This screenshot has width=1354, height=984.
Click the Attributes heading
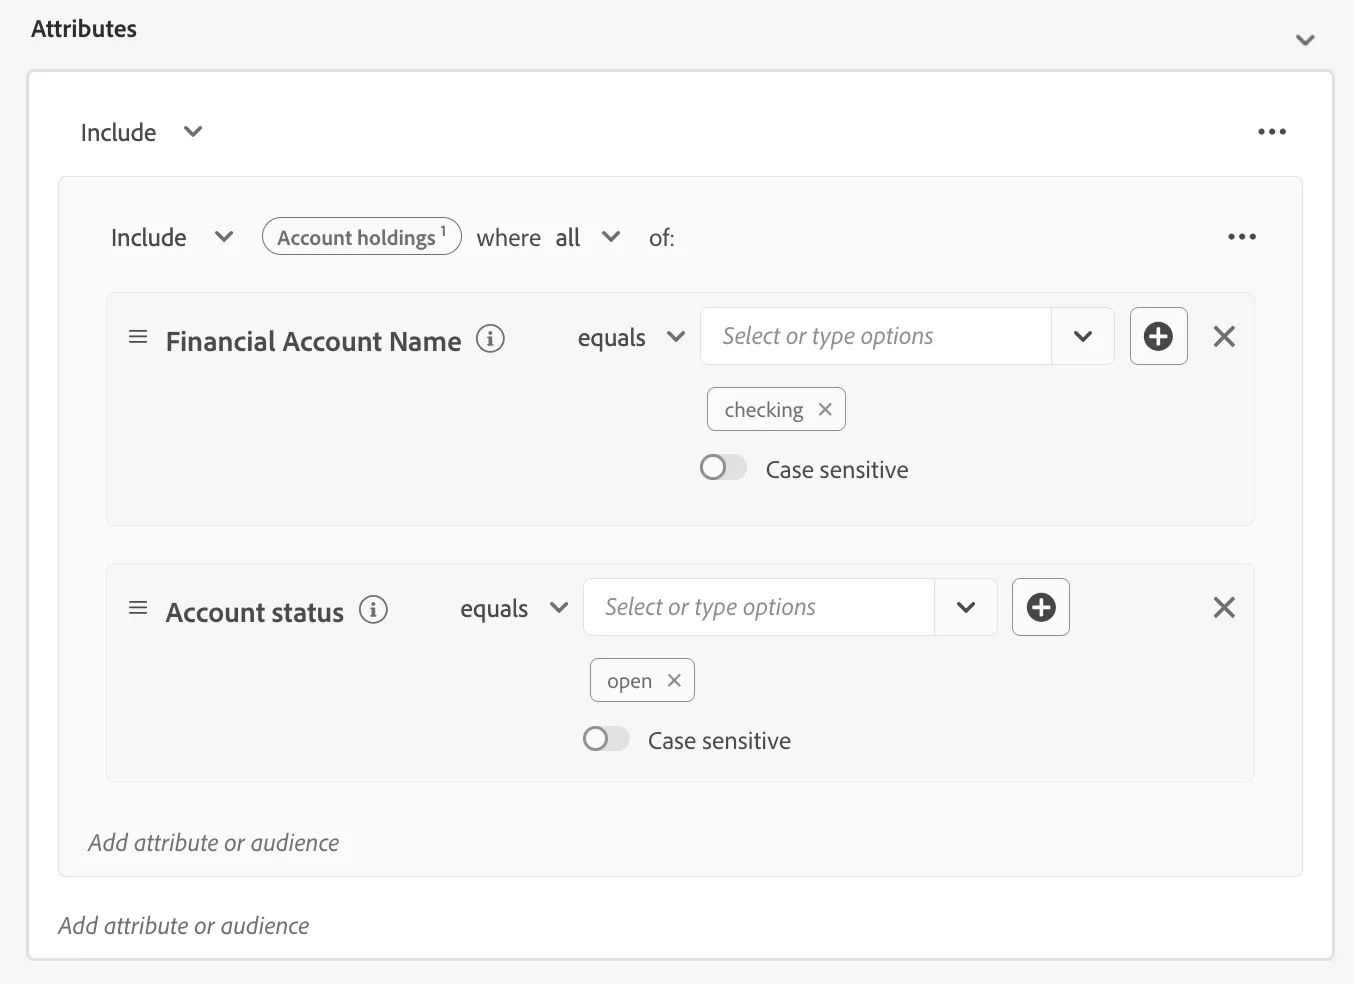pyautogui.click(x=84, y=29)
